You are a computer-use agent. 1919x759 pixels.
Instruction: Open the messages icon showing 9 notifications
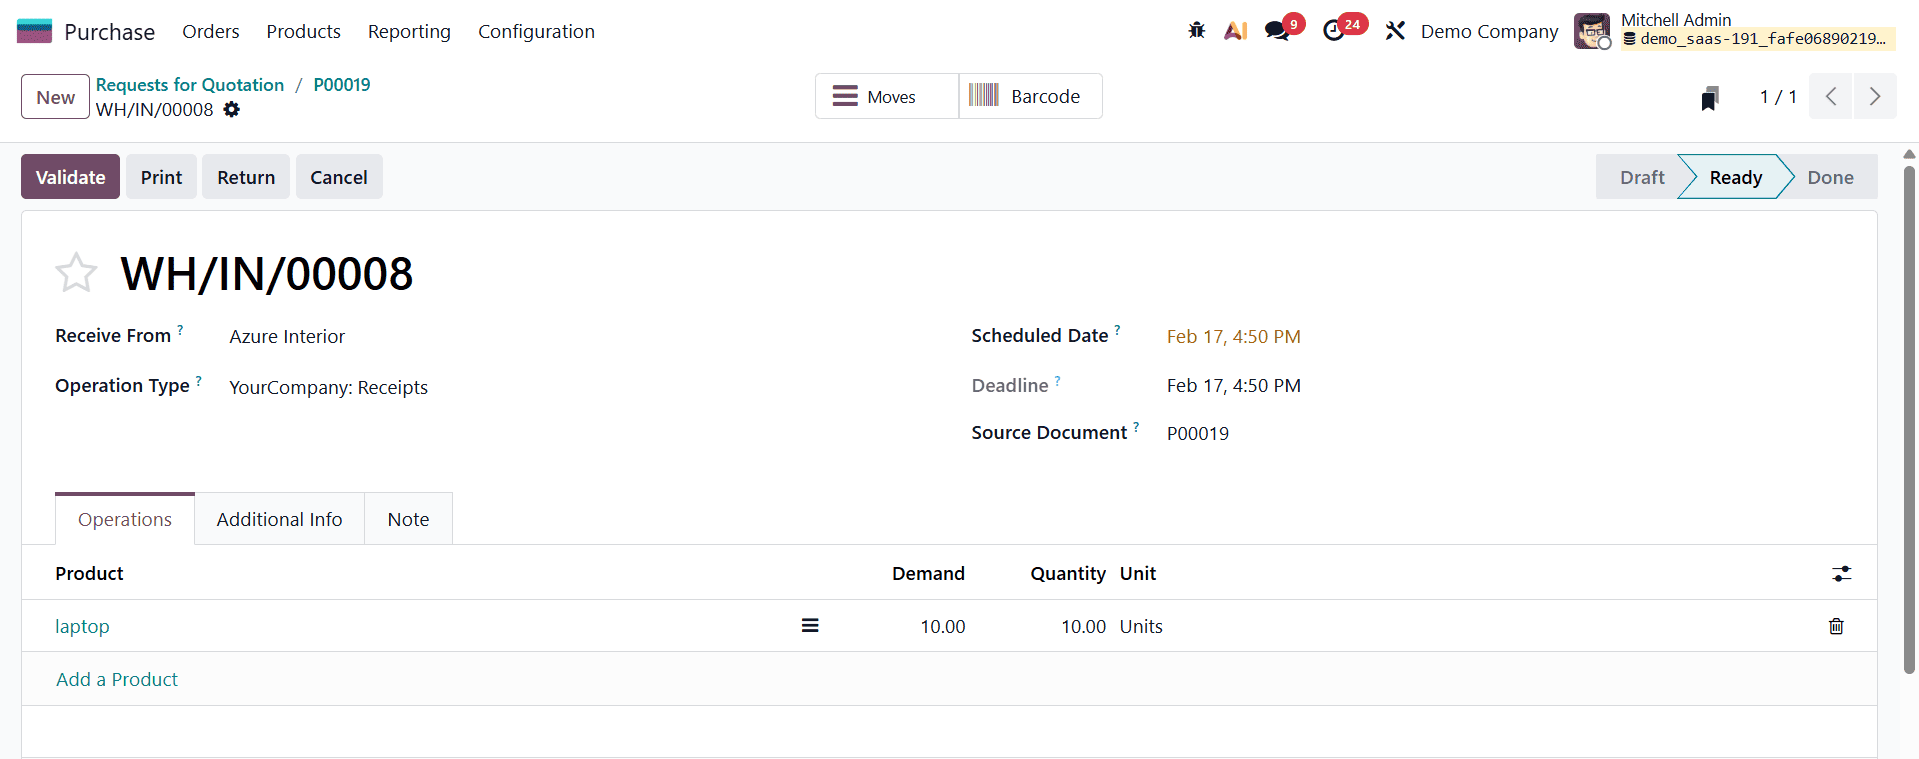[x=1275, y=31]
